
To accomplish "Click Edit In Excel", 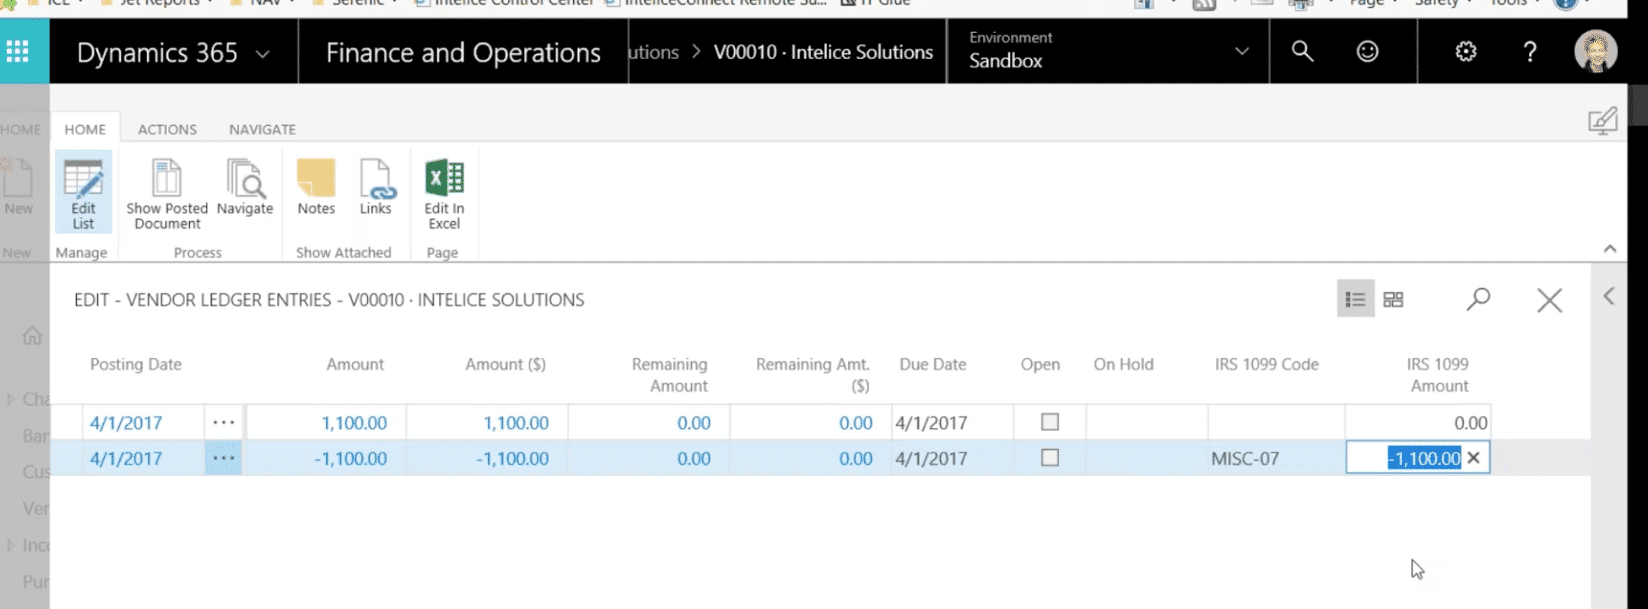I will pyautogui.click(x=444, y=194).
